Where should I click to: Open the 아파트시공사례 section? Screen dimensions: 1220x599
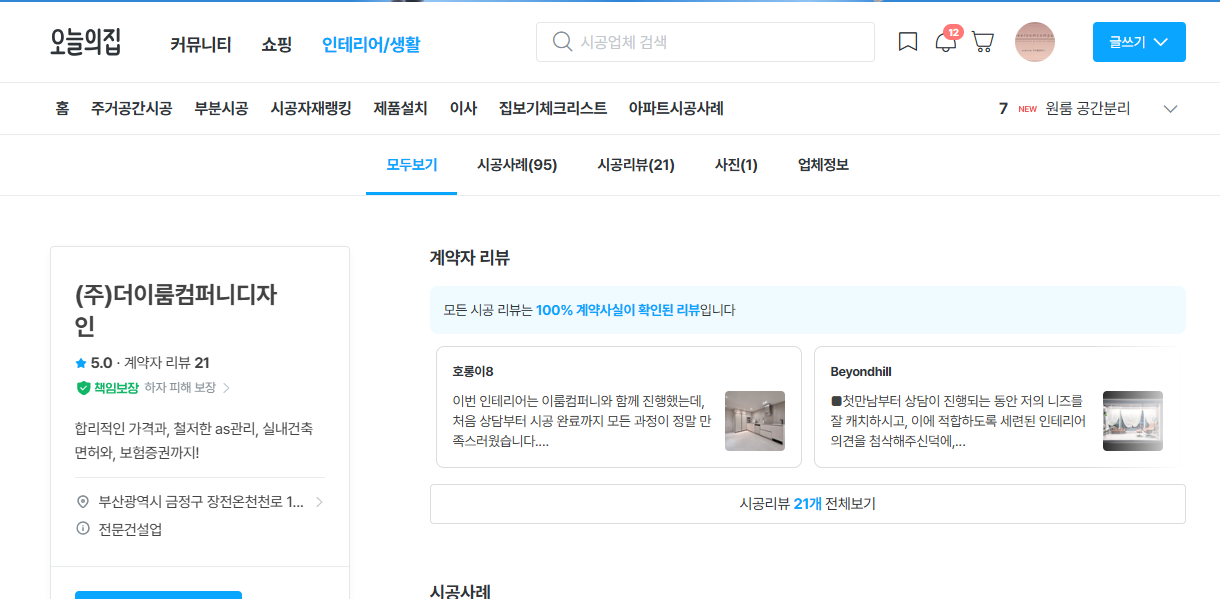676,108
